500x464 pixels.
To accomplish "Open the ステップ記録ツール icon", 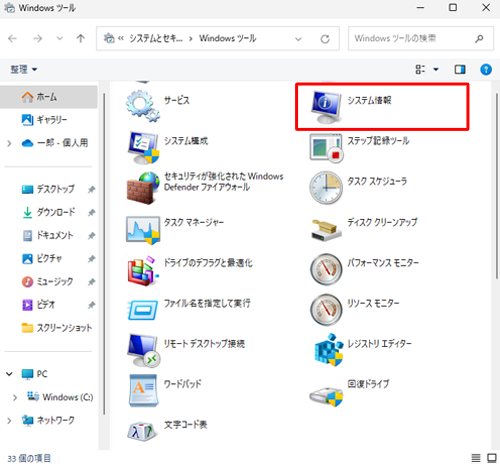I will point(326,148).
